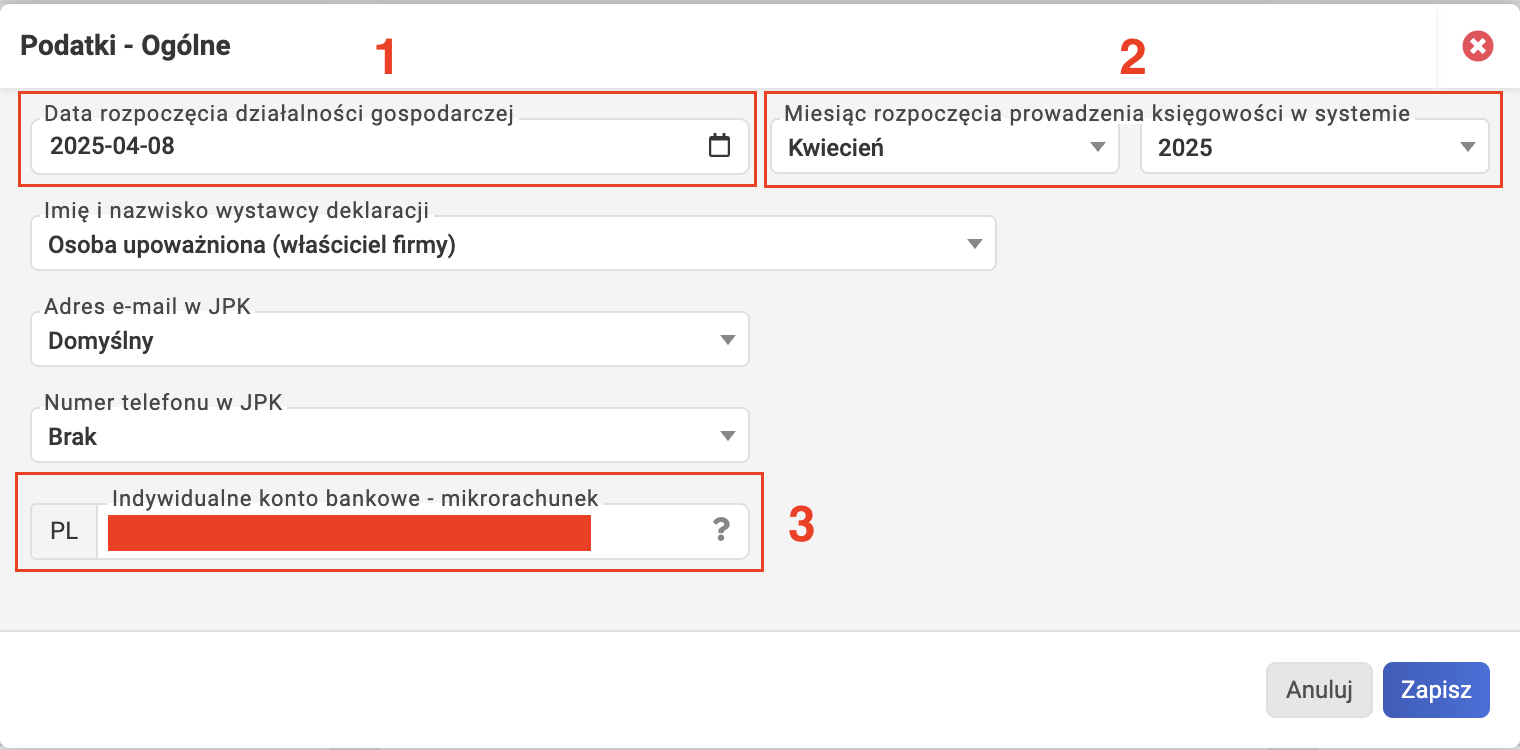The height and width of the screenshot is (750, 1520).
Task: Click the Brak value in Numer telefonu w JPK
Action: [x=73, y=437]
